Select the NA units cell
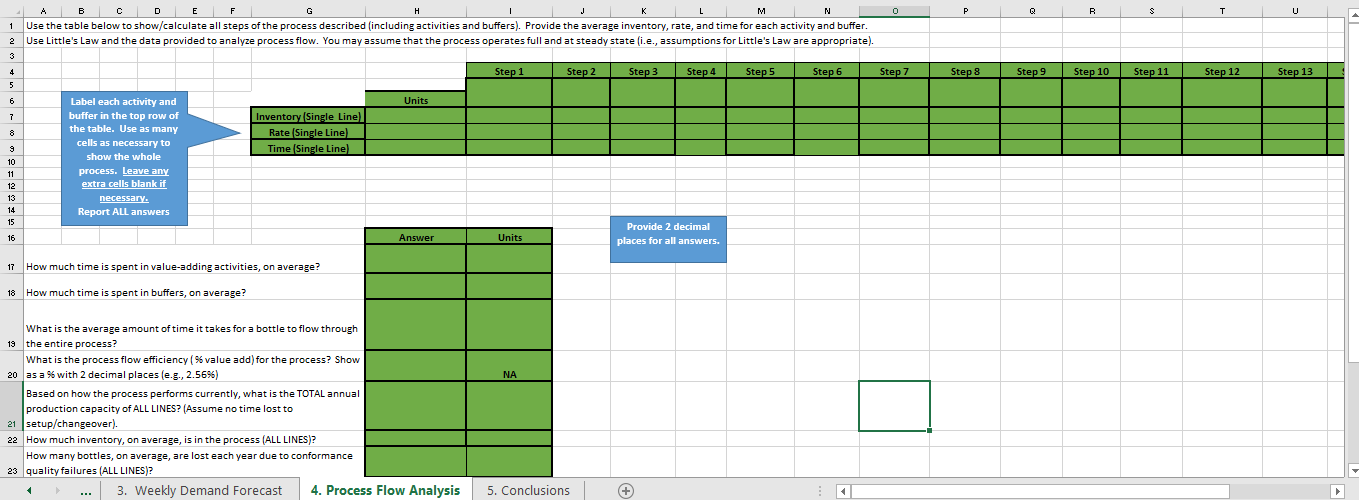This screenshot has height=500, width=1359. (509, 367)
